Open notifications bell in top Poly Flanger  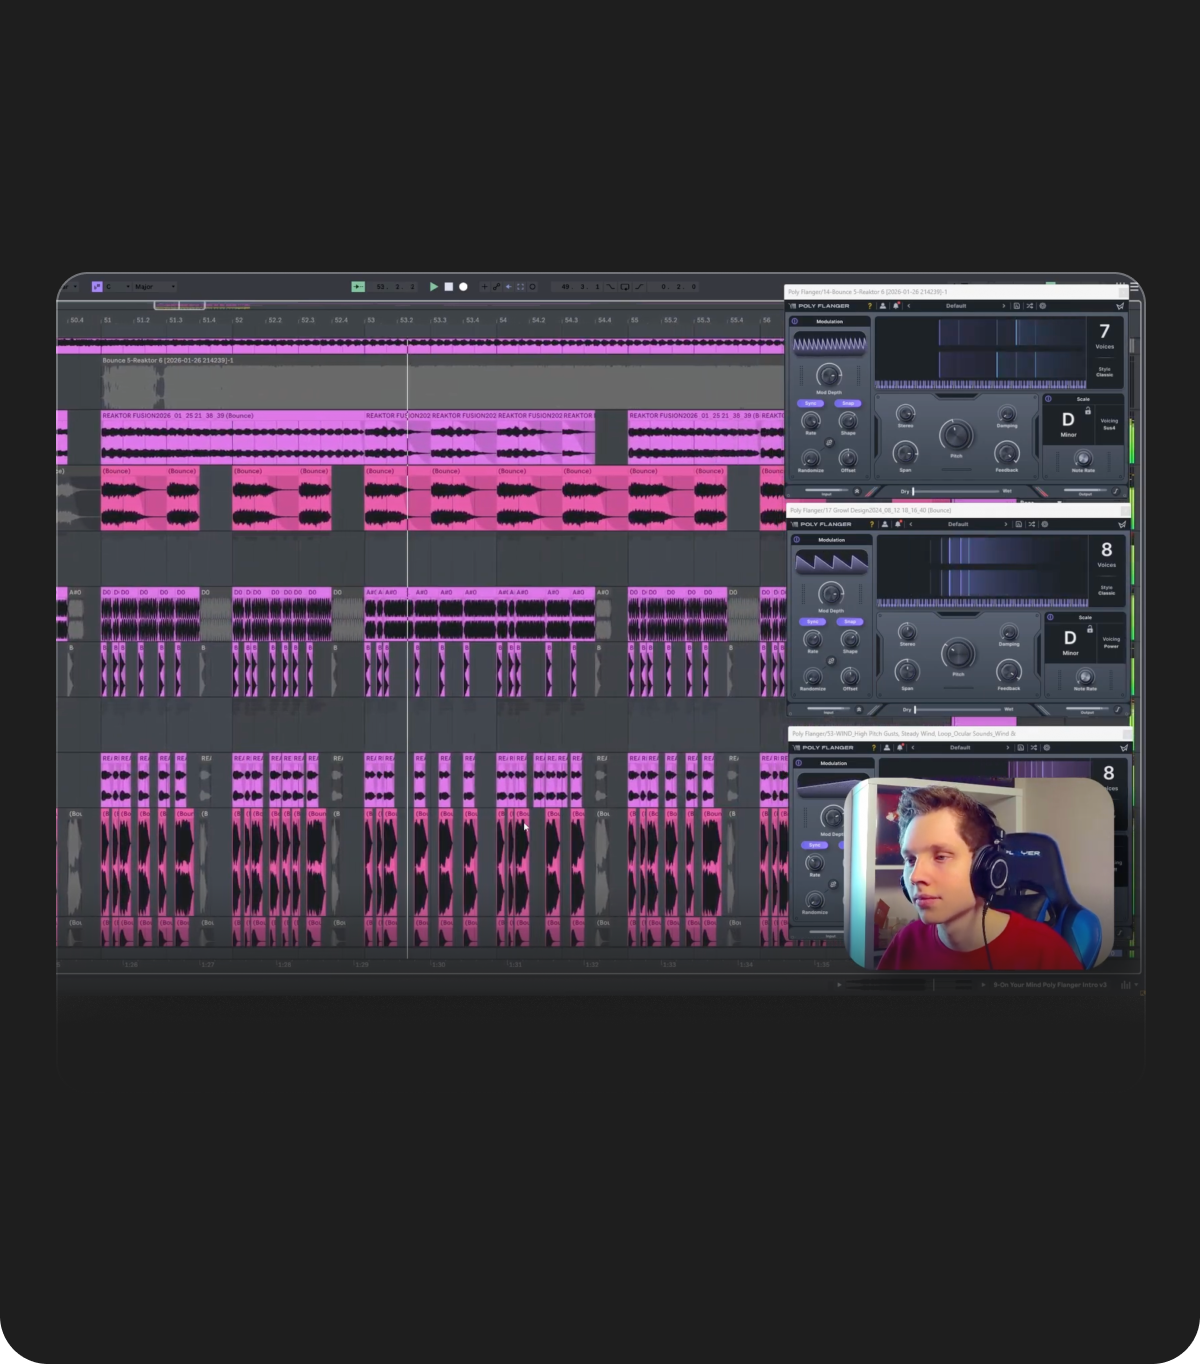tap(896, 306)
